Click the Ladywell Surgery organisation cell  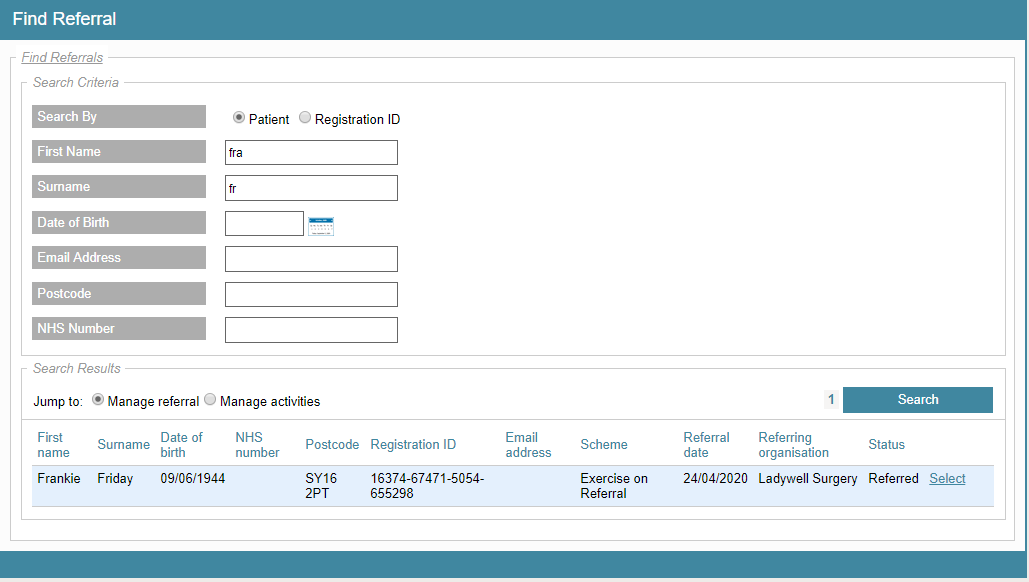(x=808, y=478)
